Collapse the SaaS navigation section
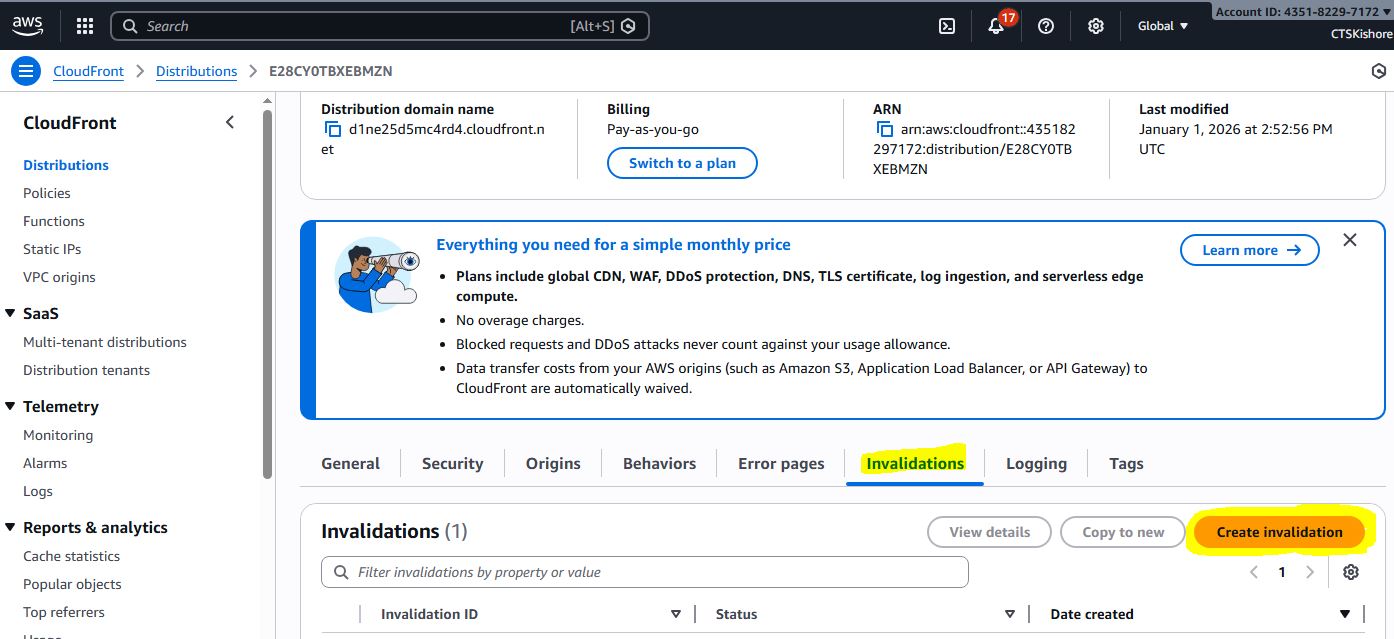This screenshot has width=1394, height=639. 11,313
